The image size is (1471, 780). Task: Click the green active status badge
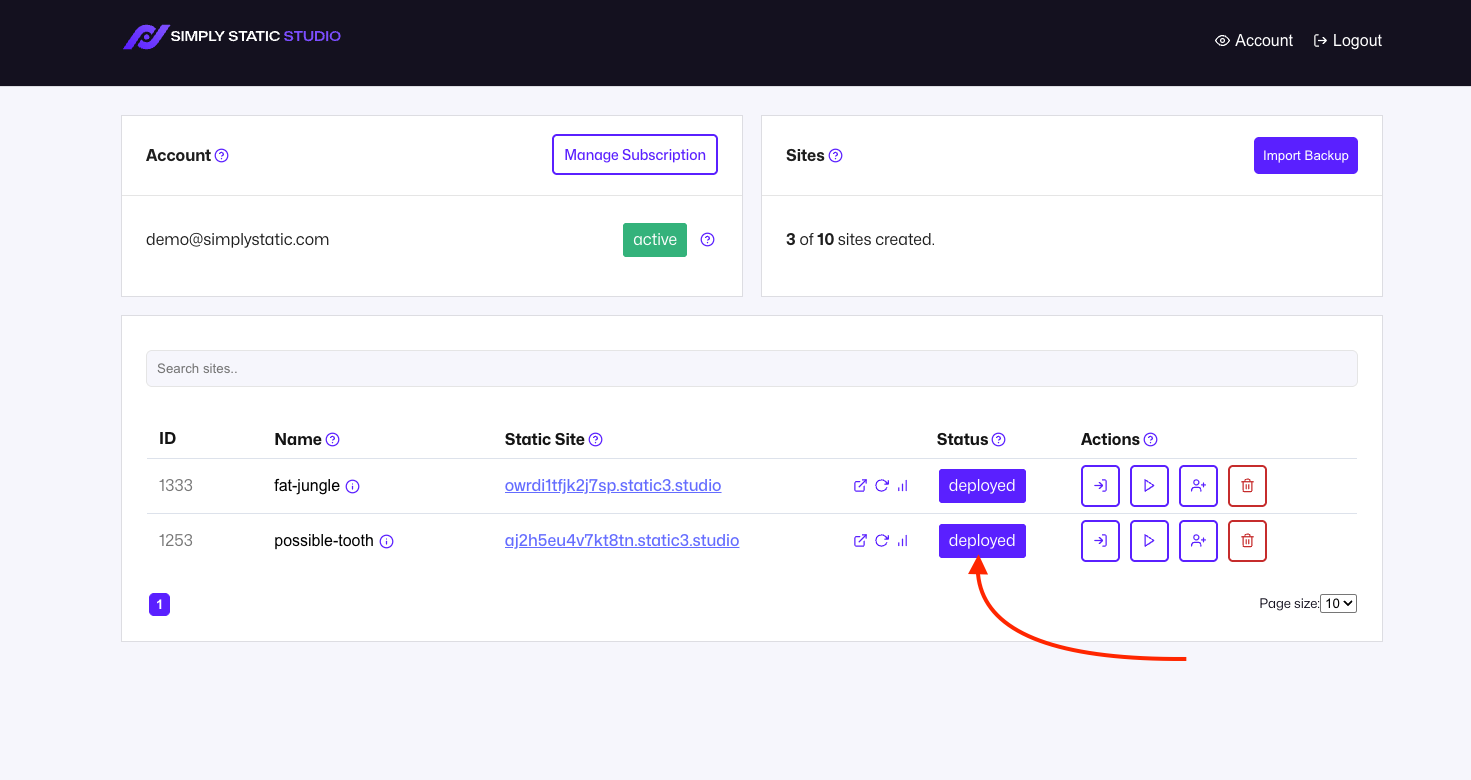point(655,240)
